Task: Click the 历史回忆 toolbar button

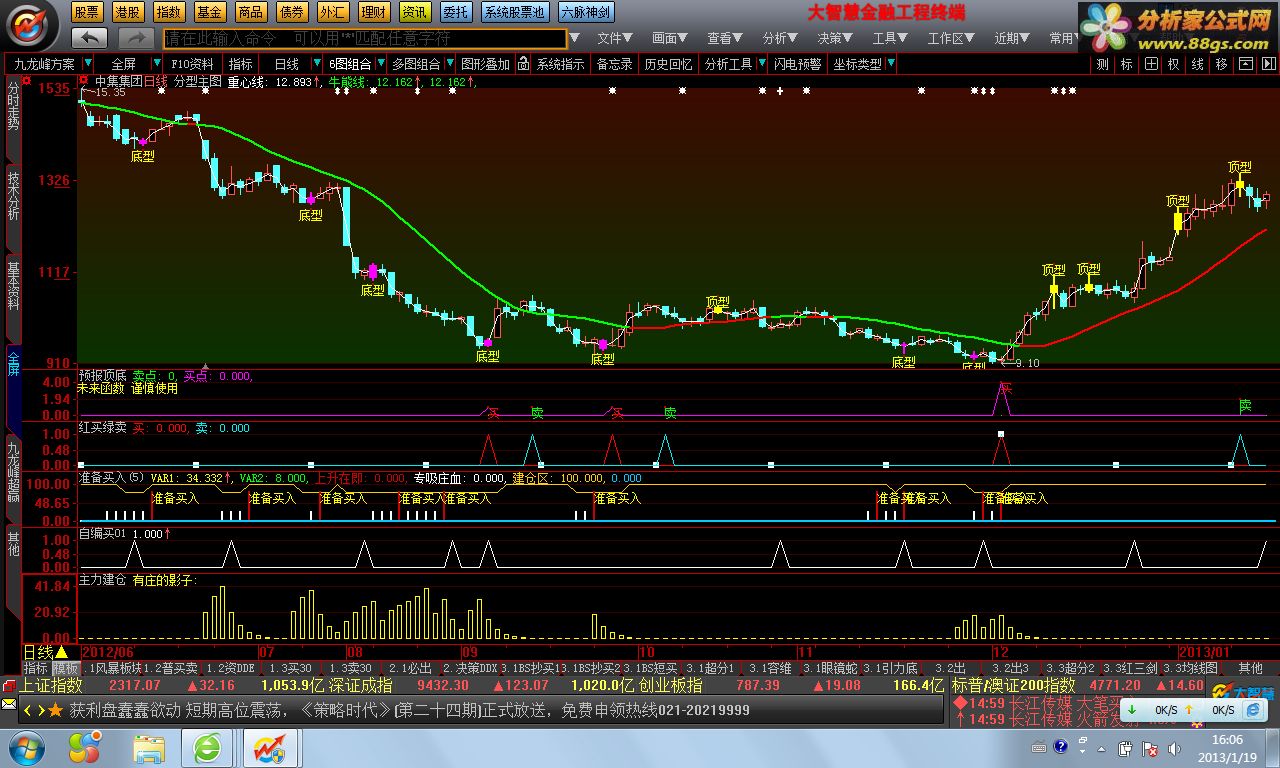Action: coord(668,64)
